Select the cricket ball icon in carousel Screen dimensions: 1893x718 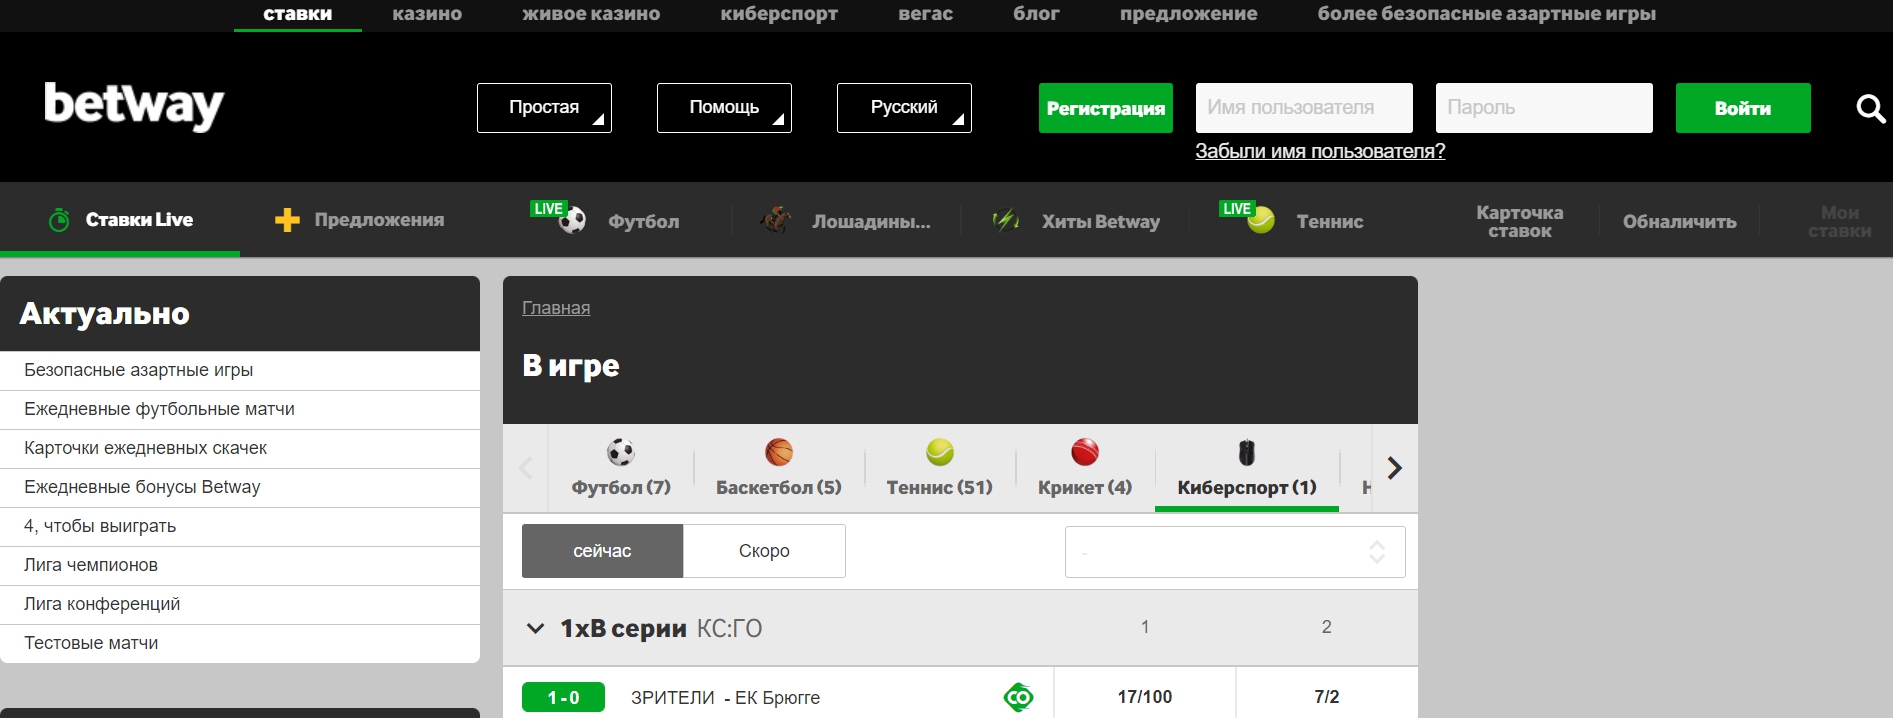click(x=1084, y=453)
